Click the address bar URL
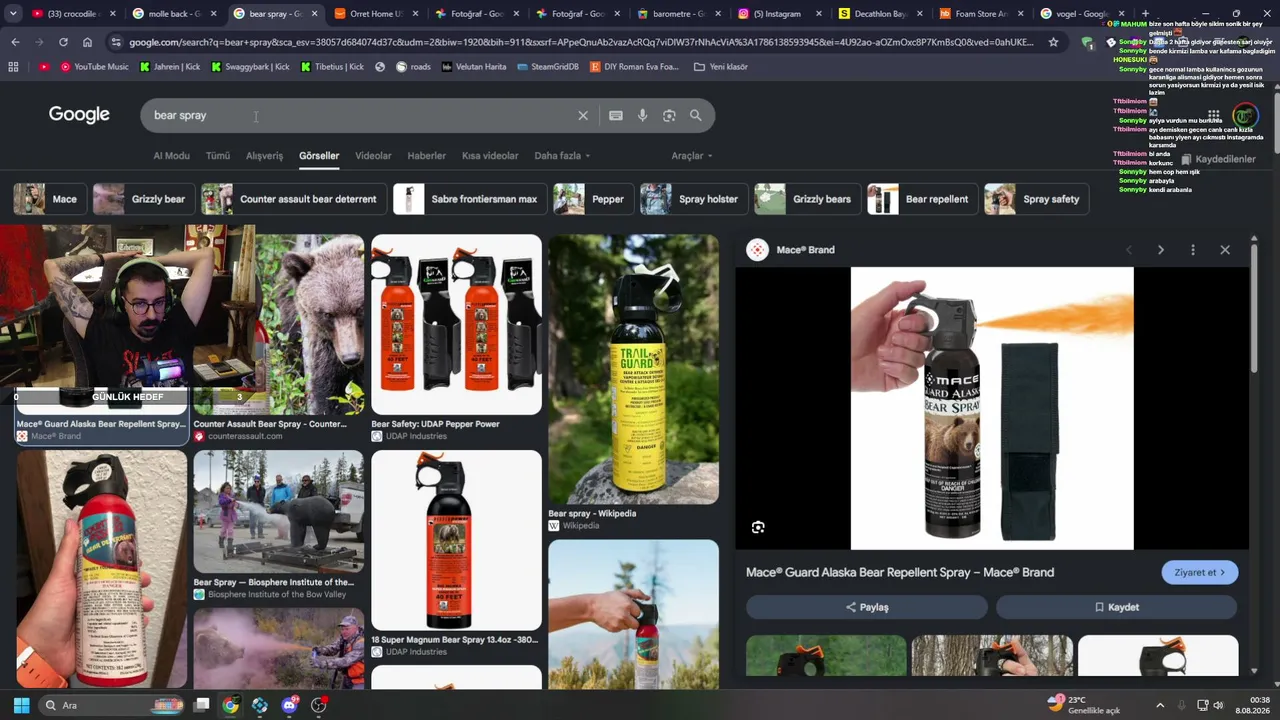 (580, 42)
